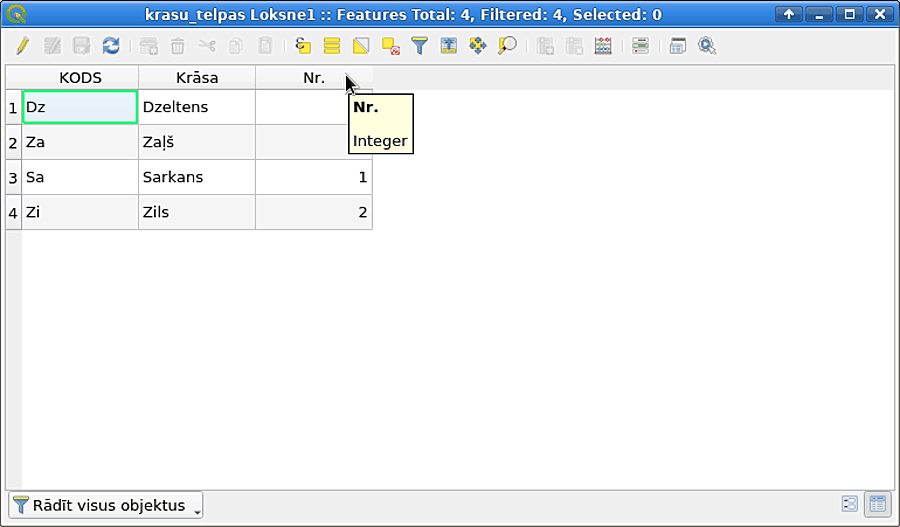Click the Nr. cell with value 2
Screen dimensions: 900x527
click(x=314, y=212)
